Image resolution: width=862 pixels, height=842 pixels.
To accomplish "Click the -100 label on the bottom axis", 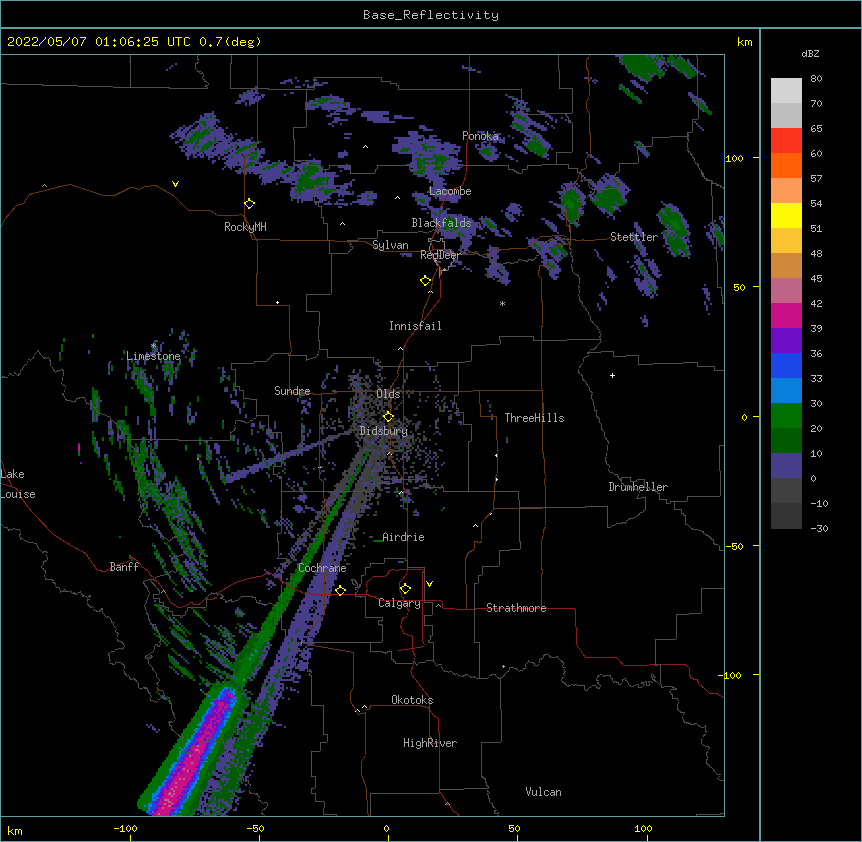I will 125,828.
